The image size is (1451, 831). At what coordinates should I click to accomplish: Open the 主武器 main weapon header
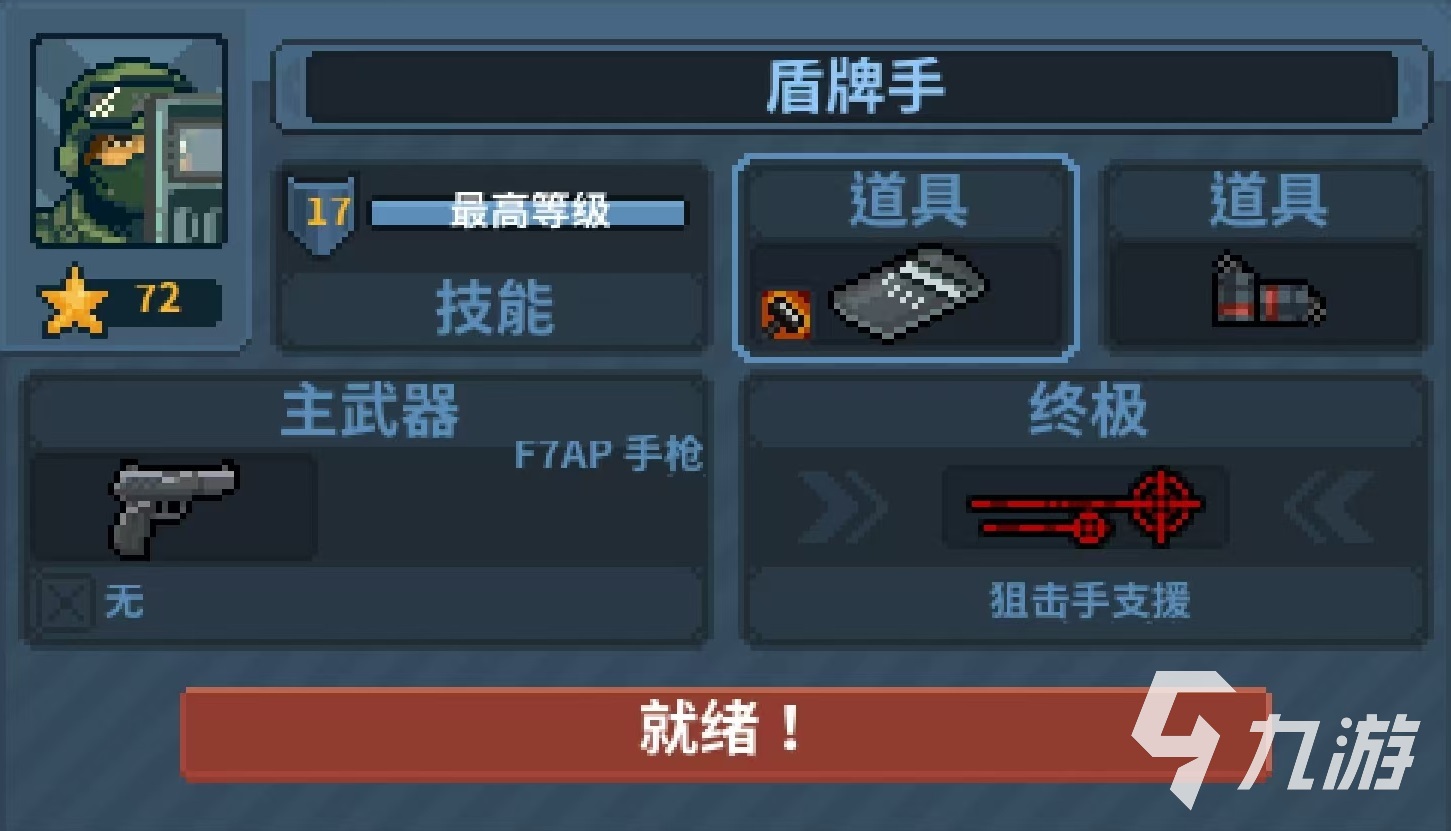click(x=369, y=411)
